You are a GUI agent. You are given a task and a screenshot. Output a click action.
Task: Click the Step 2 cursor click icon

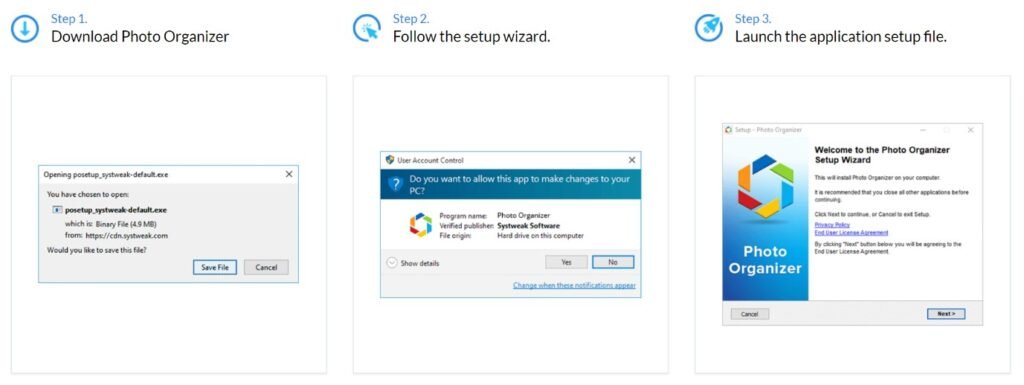click(367, 29)
